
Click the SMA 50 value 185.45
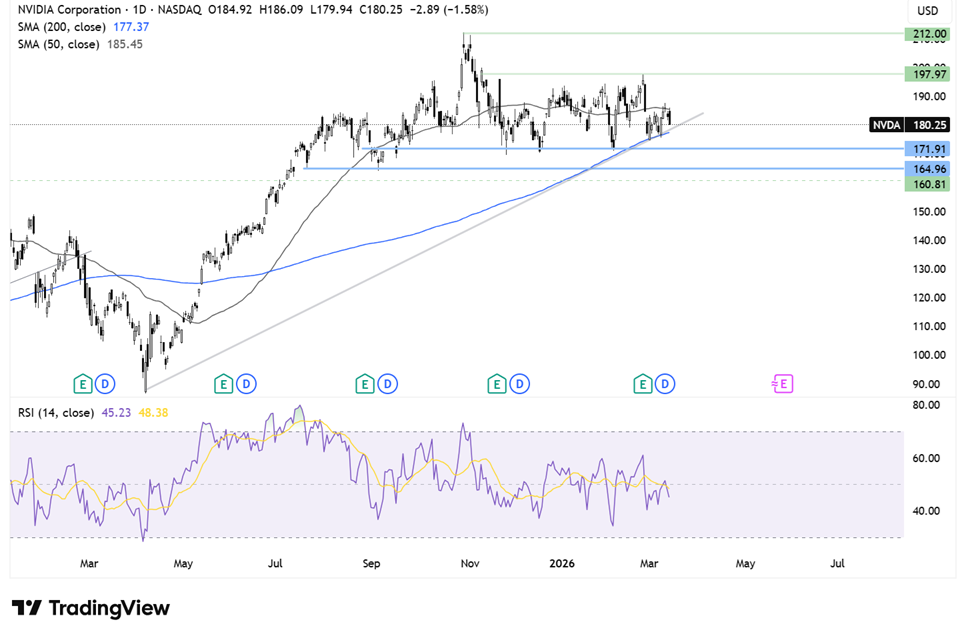click(125, 44)
